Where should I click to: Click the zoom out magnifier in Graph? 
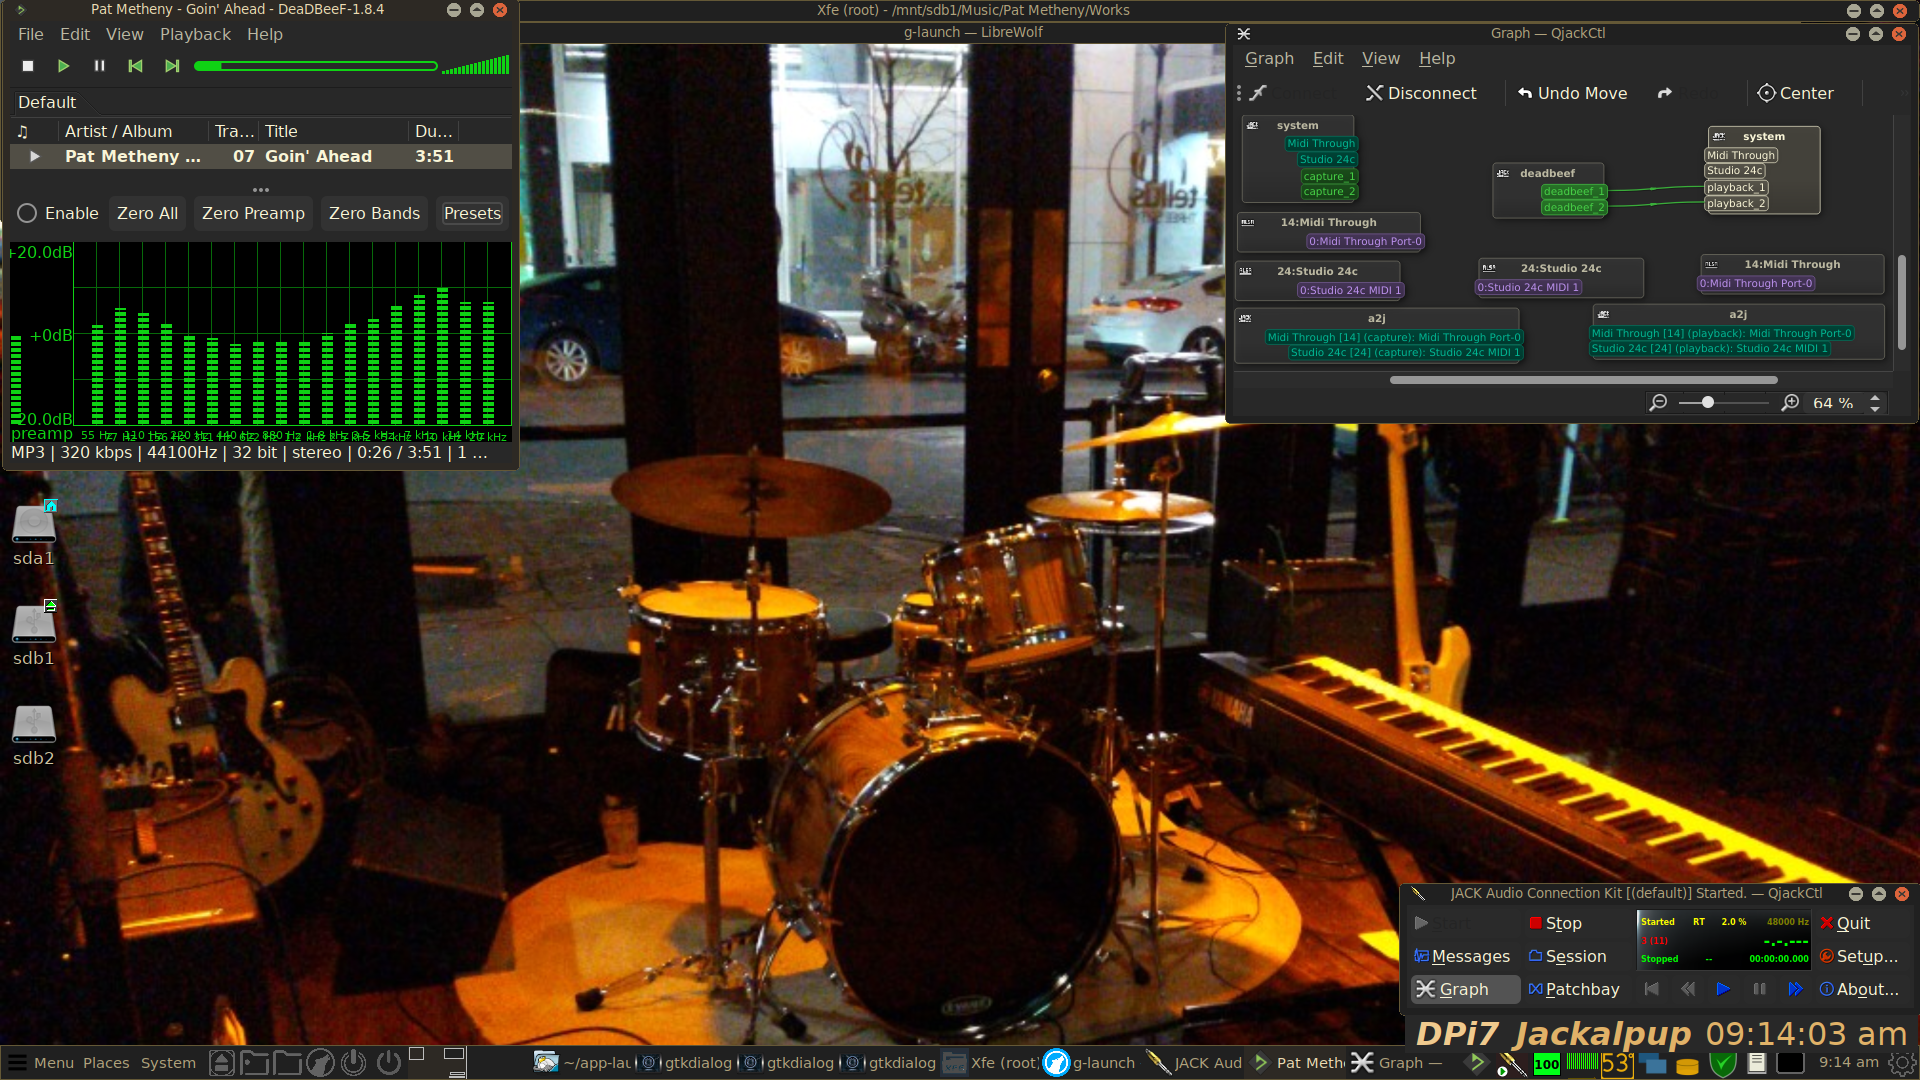point(1658,402)
